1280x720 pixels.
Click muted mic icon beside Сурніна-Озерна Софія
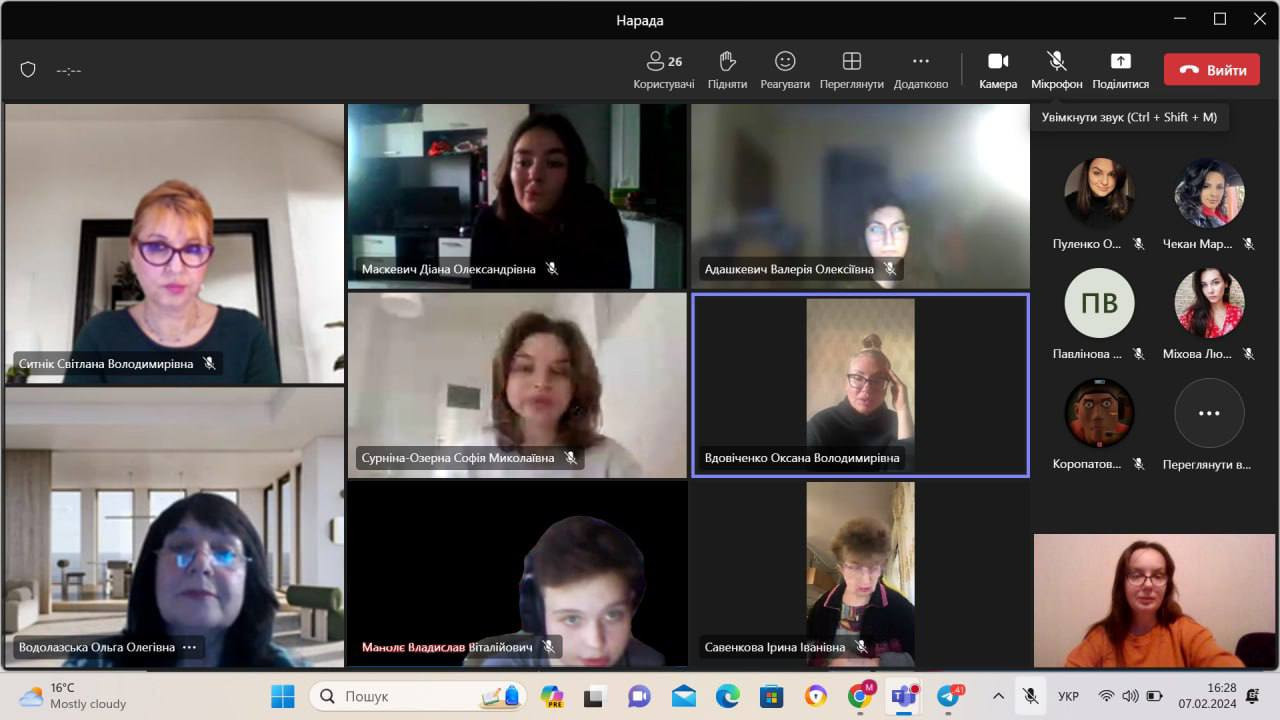[570, 458]
